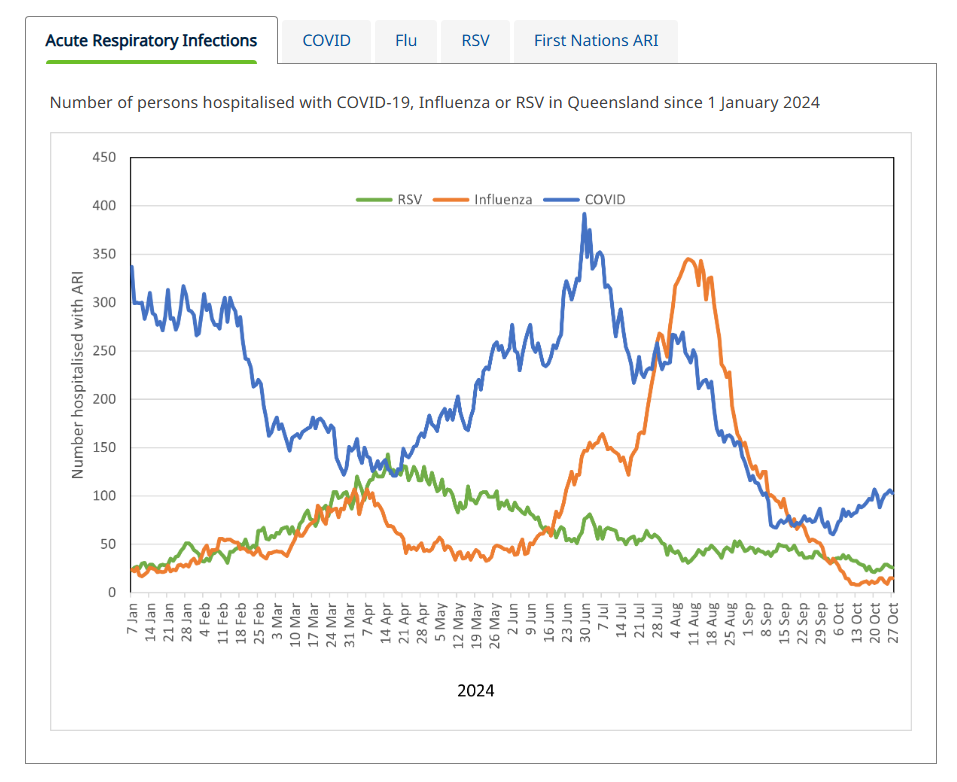
Task: Toggle the Influenza series via legend text
Action: pyautogui.click(x=503, y=199)
